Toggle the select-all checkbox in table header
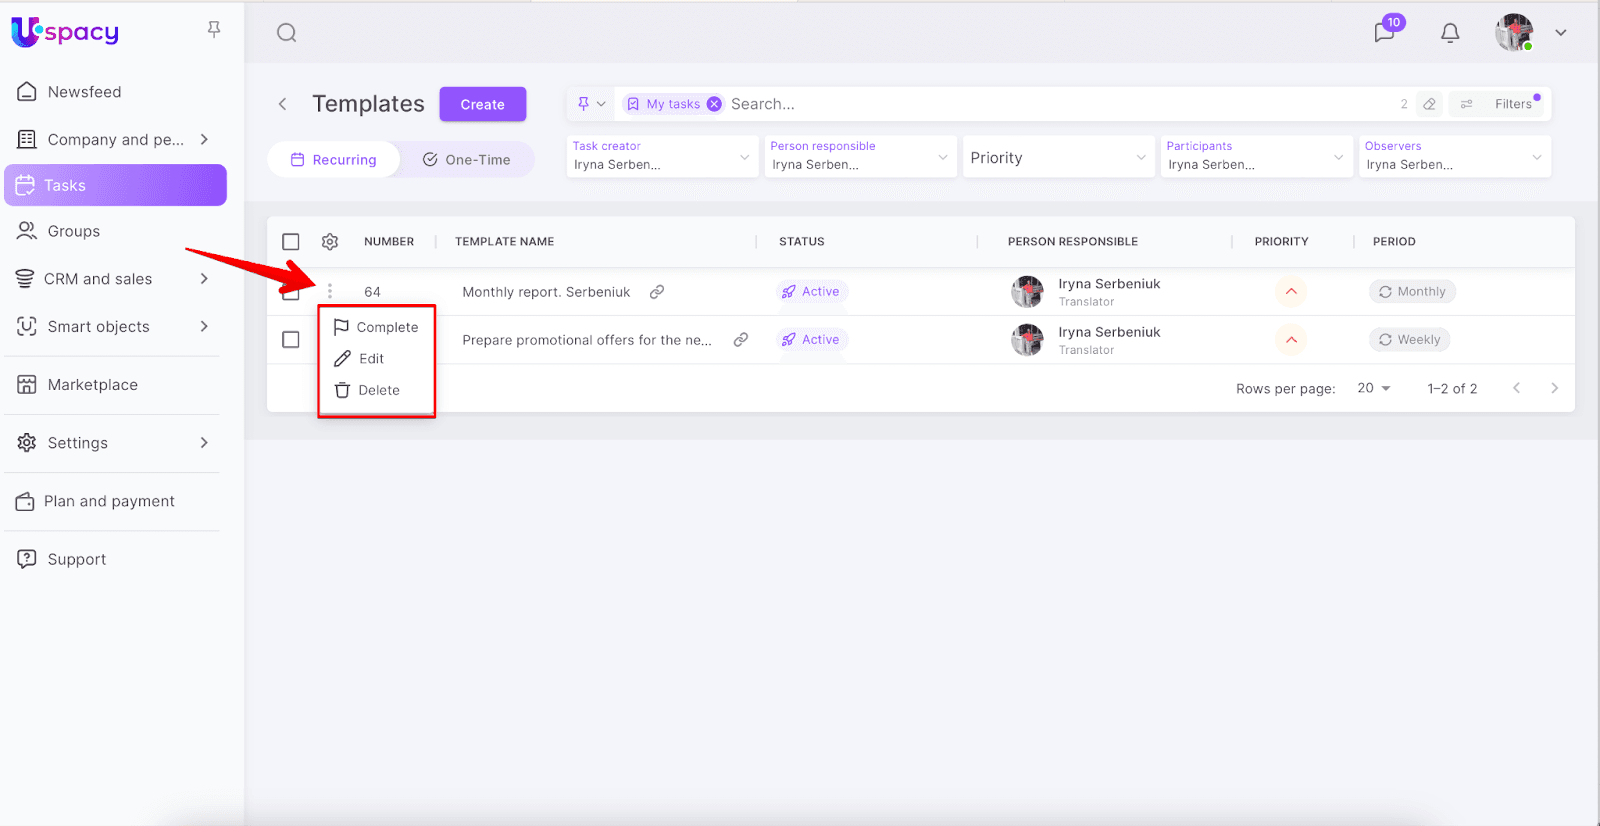Viewport: 1600px width, 826px height. click(x=291, y=242)
